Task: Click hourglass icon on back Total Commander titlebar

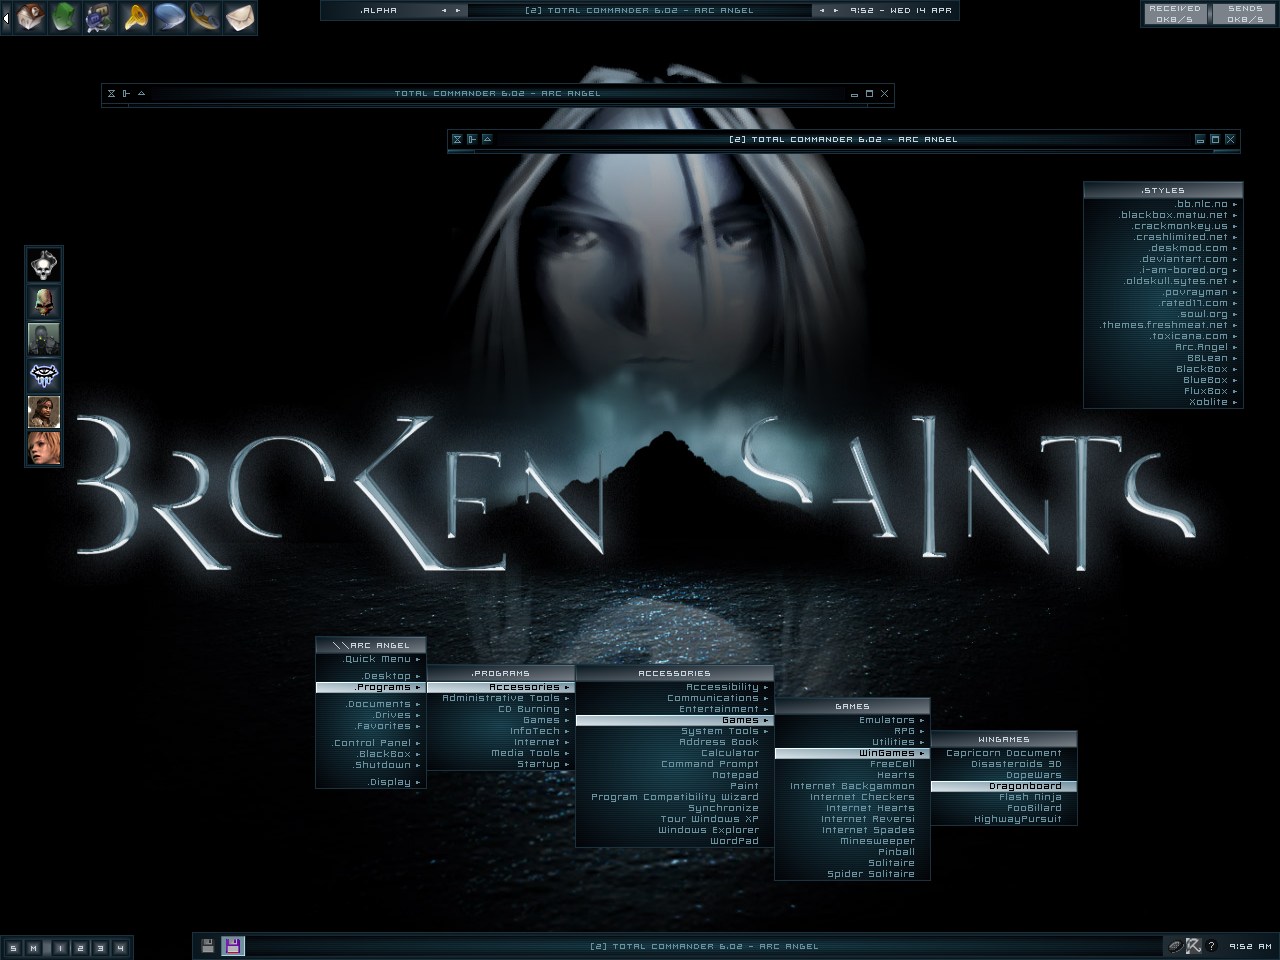Action: pos(111,94)
